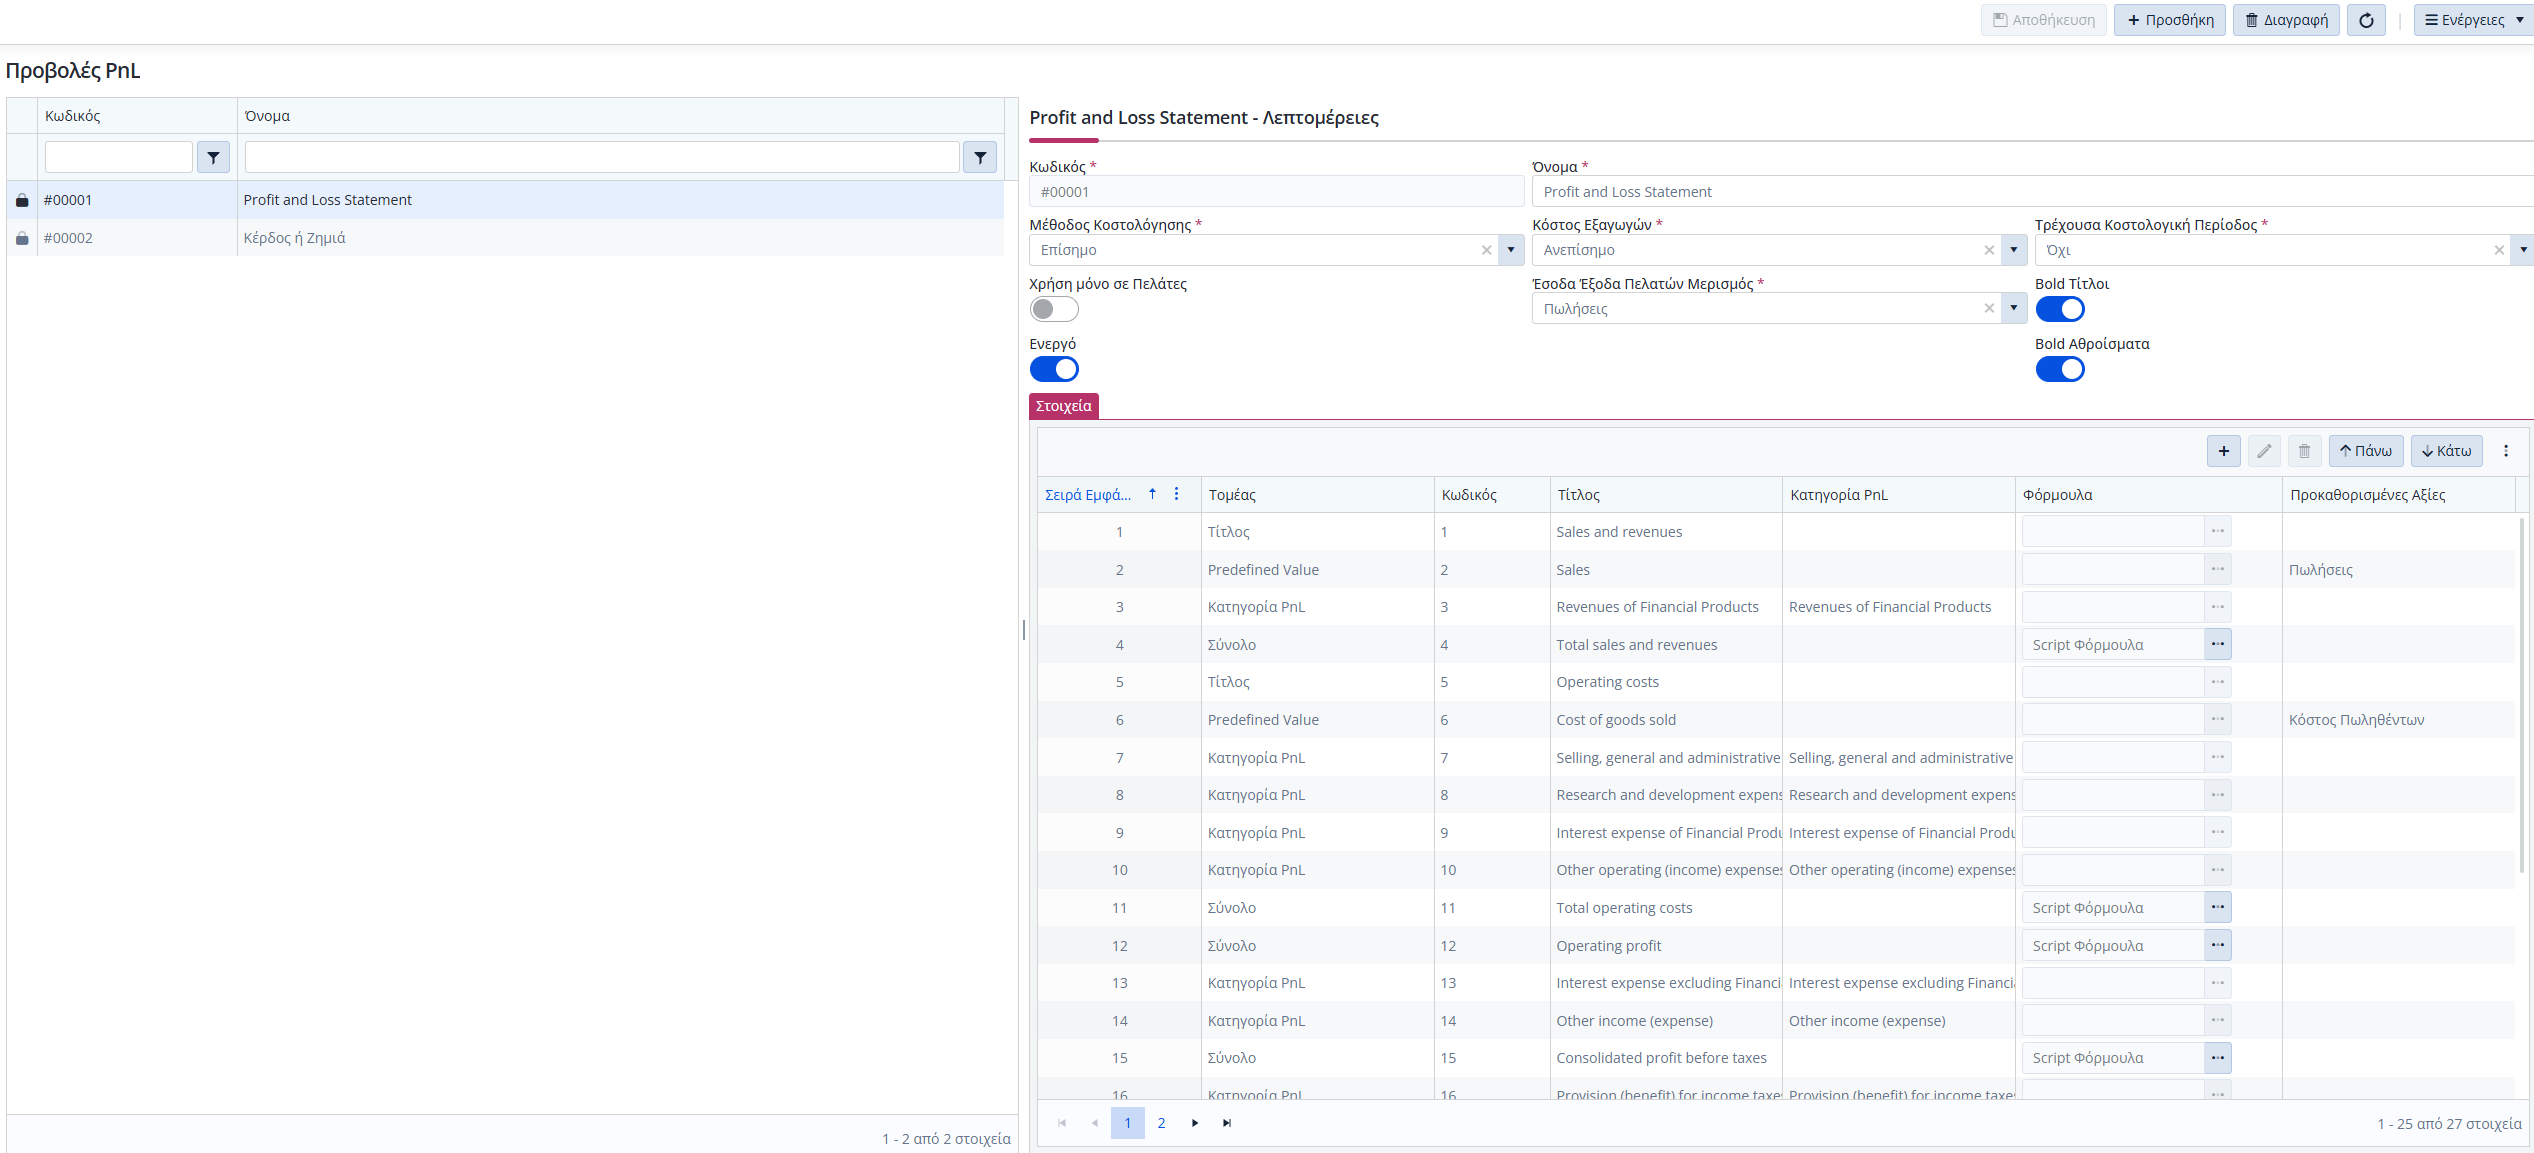The height and width of the screenshot is (1153, 2534).
Task: Add a new element with the plus icon
Action: click(x=2223, y=451)
